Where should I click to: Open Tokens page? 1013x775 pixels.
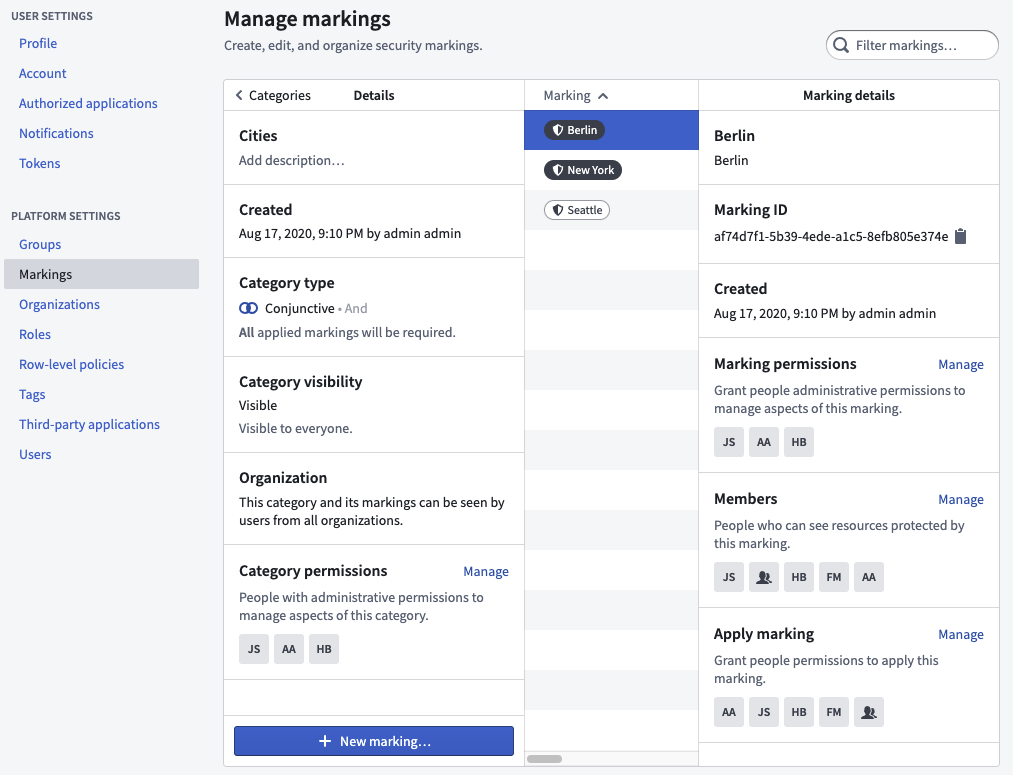tap(39, 163)
